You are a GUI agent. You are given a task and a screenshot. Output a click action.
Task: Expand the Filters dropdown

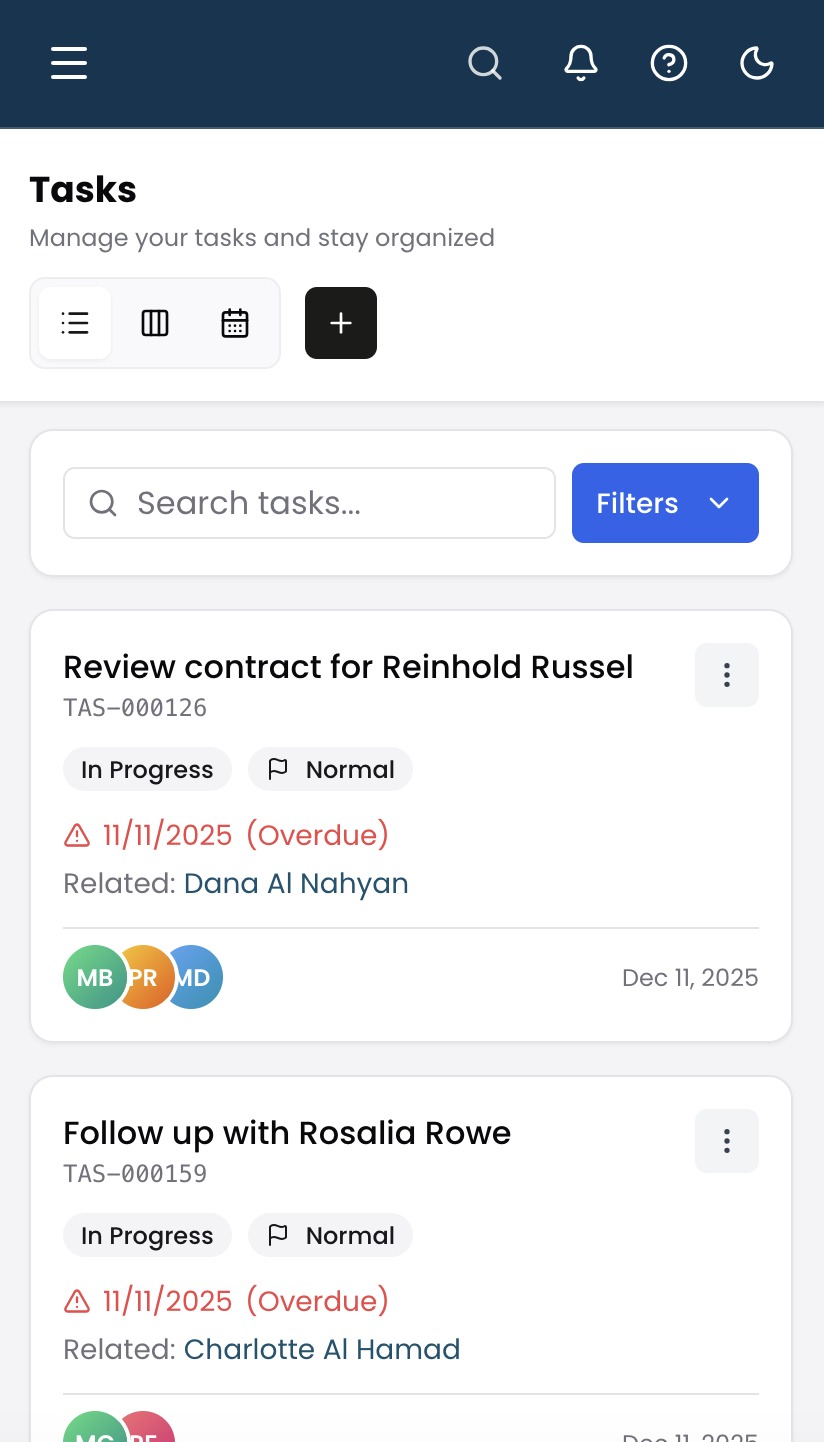[x=665, y=503]
